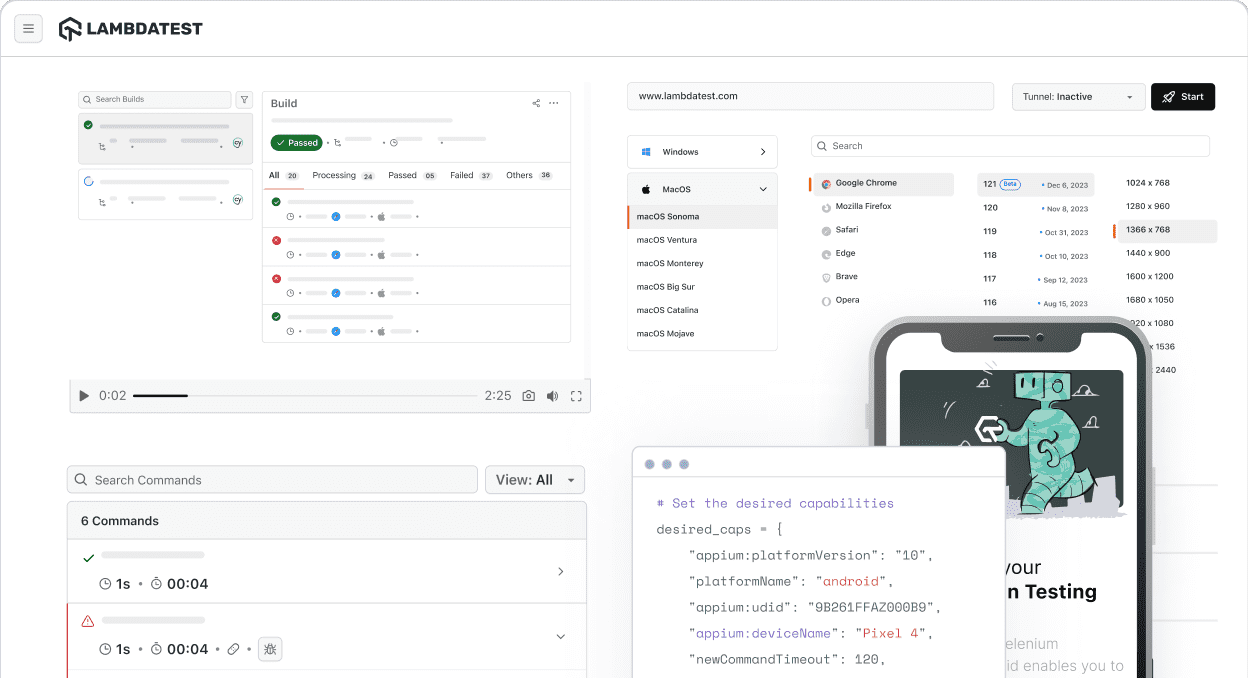The image size is (1248, 678).
Task: Mute the video player audio
Action: 552,395
